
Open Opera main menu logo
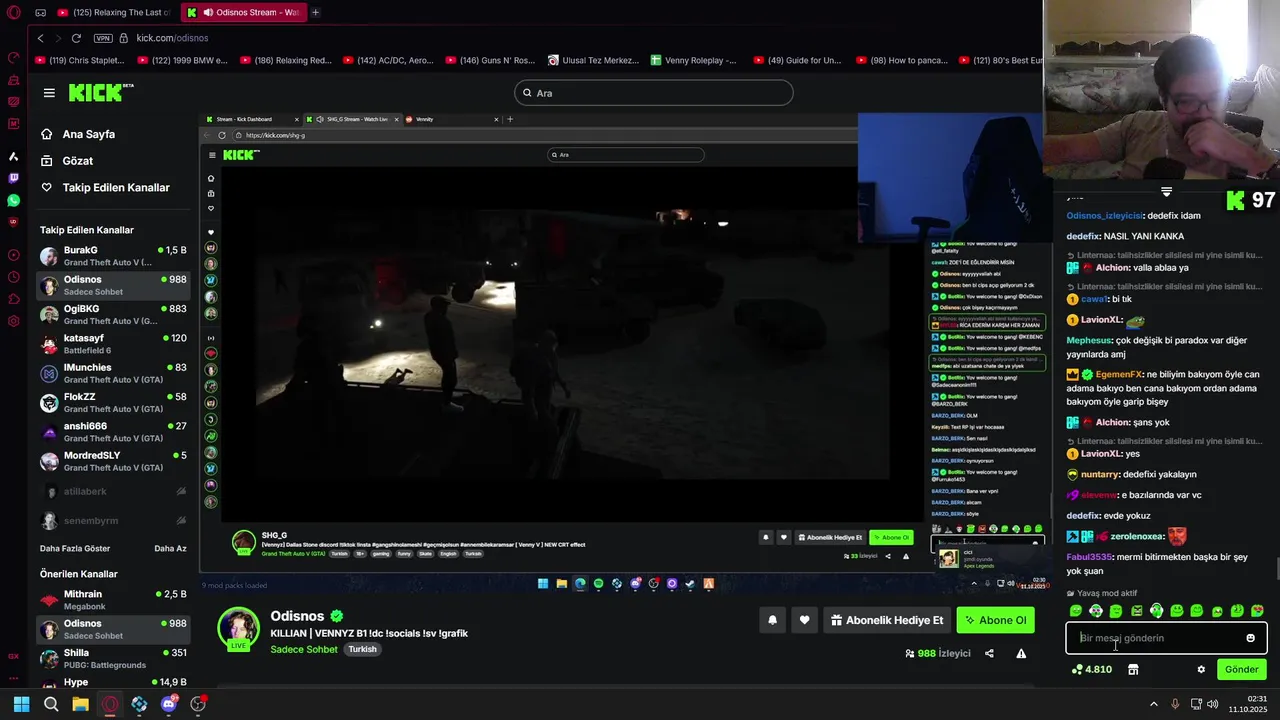(13, 12)
